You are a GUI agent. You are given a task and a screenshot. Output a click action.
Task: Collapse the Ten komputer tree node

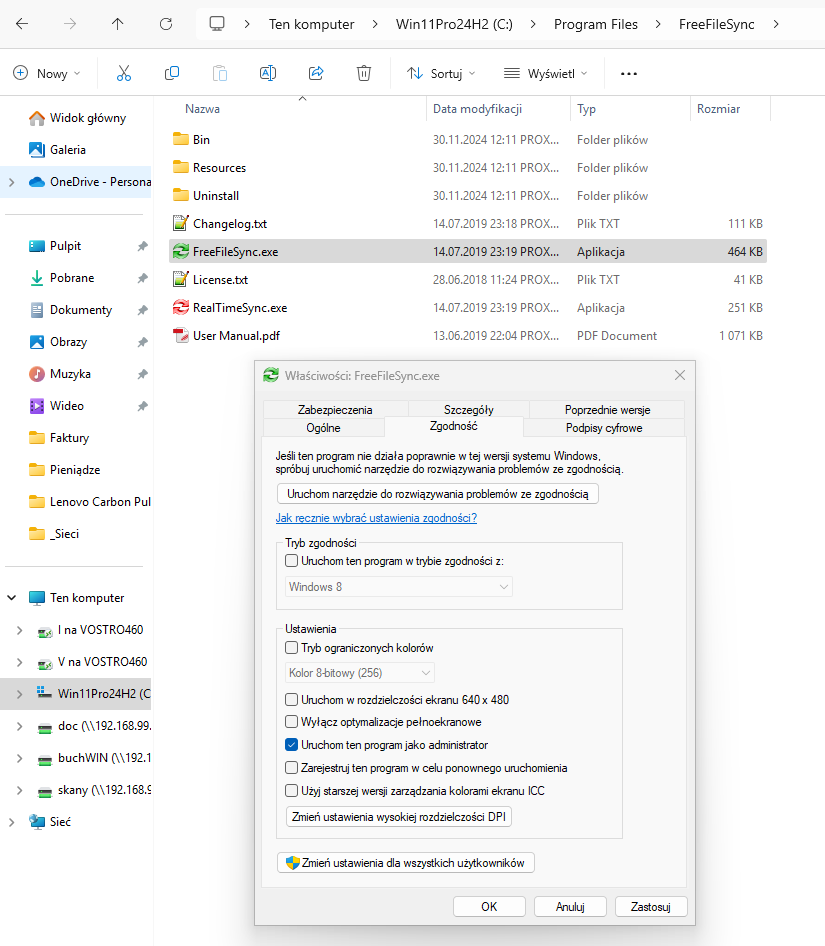pyautogui.click(x=11, y=597)
